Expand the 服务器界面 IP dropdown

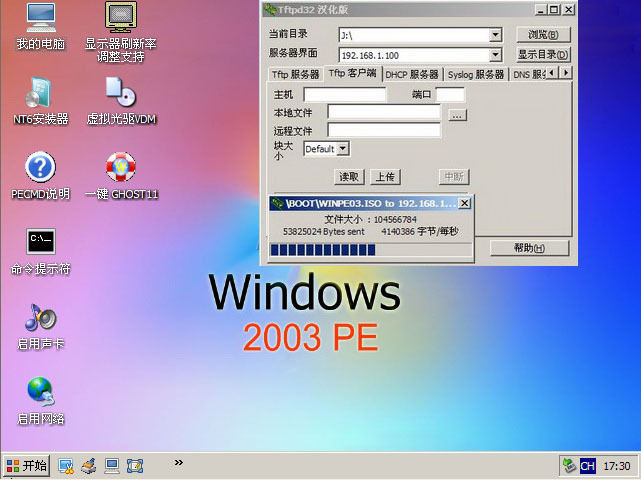coord(495,54)
